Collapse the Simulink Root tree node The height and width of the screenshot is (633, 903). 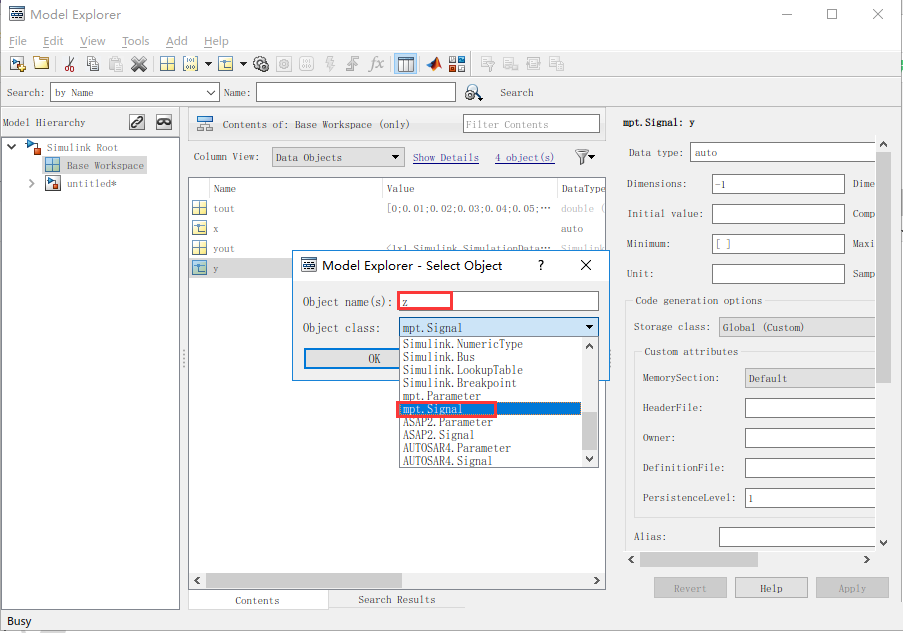[12, 147]
